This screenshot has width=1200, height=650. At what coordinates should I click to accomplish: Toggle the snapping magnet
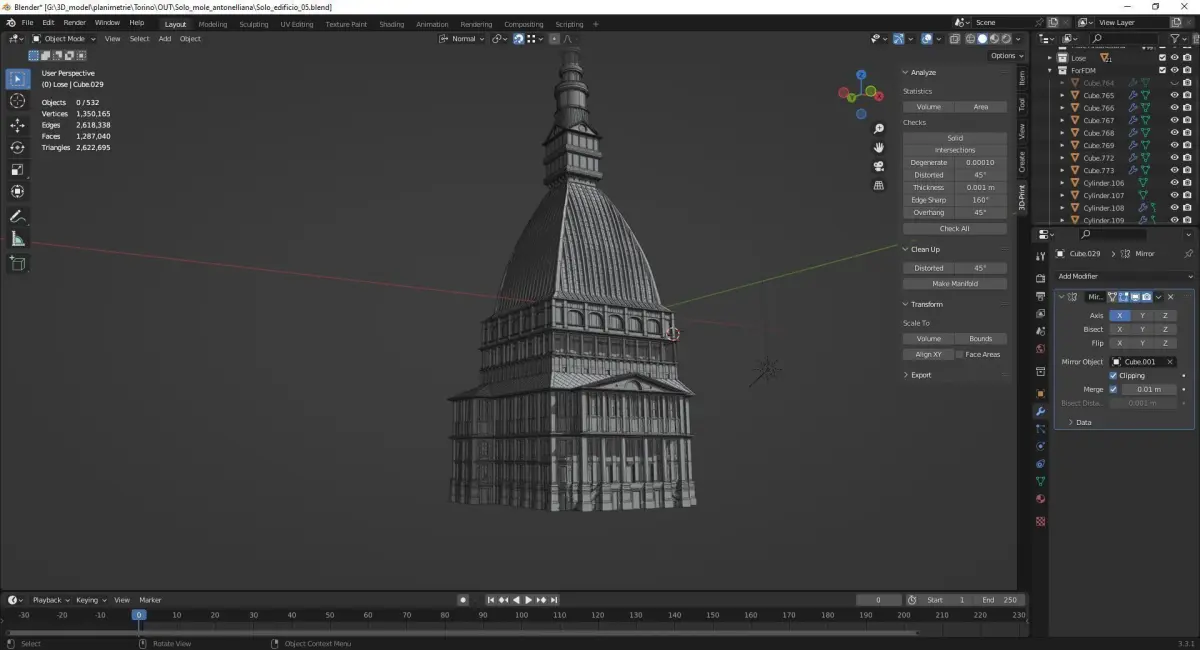tap(518, 39)
